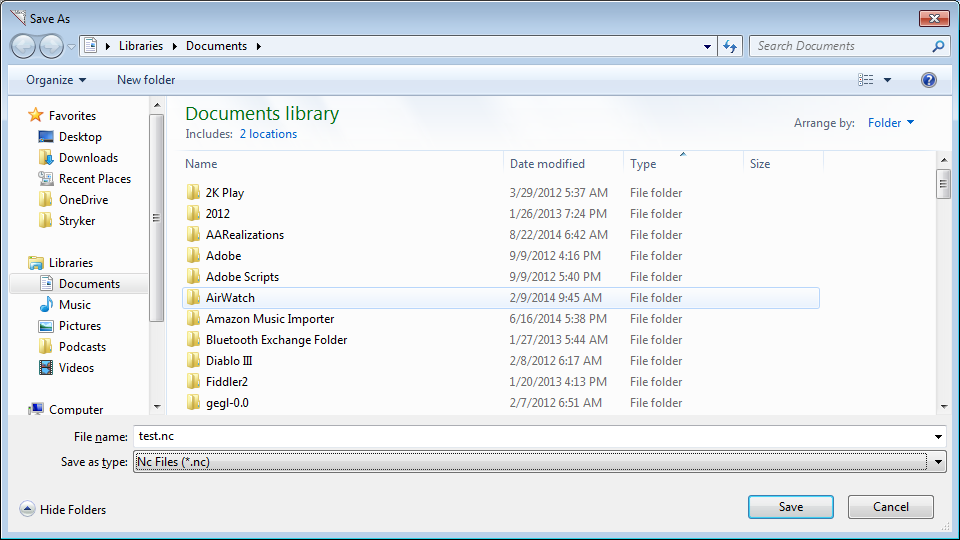Image resolution: width=960 pixels, height=540 pixels.
Task: Select Computer in the navigation pane
Action: 76,410
